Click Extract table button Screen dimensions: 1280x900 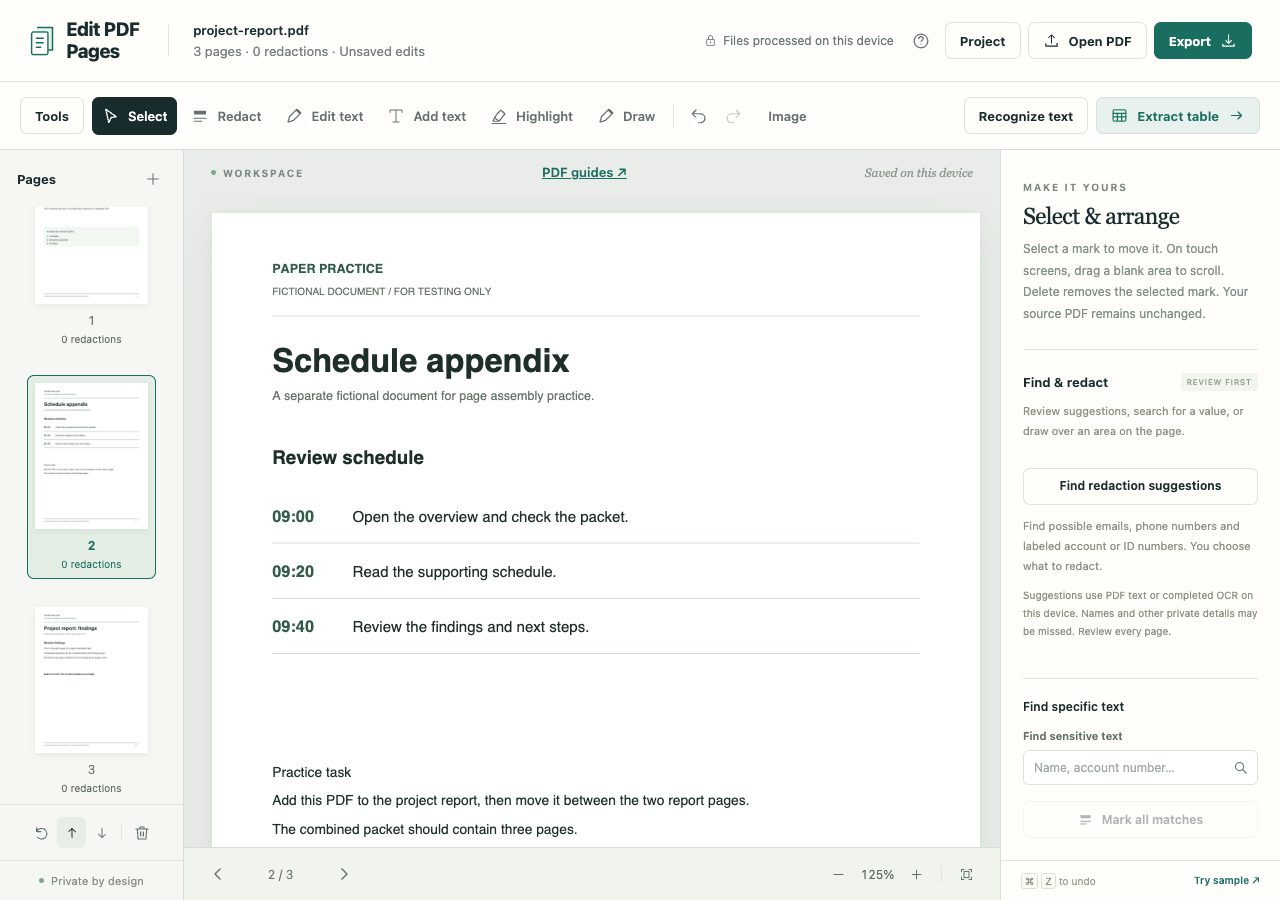point(1178,116)
